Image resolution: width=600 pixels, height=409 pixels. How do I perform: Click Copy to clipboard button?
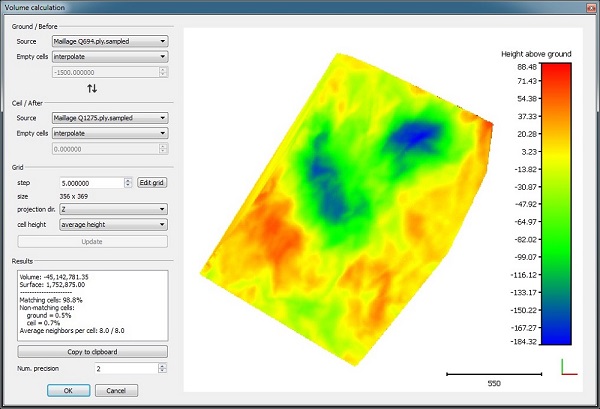pos(92,352)
